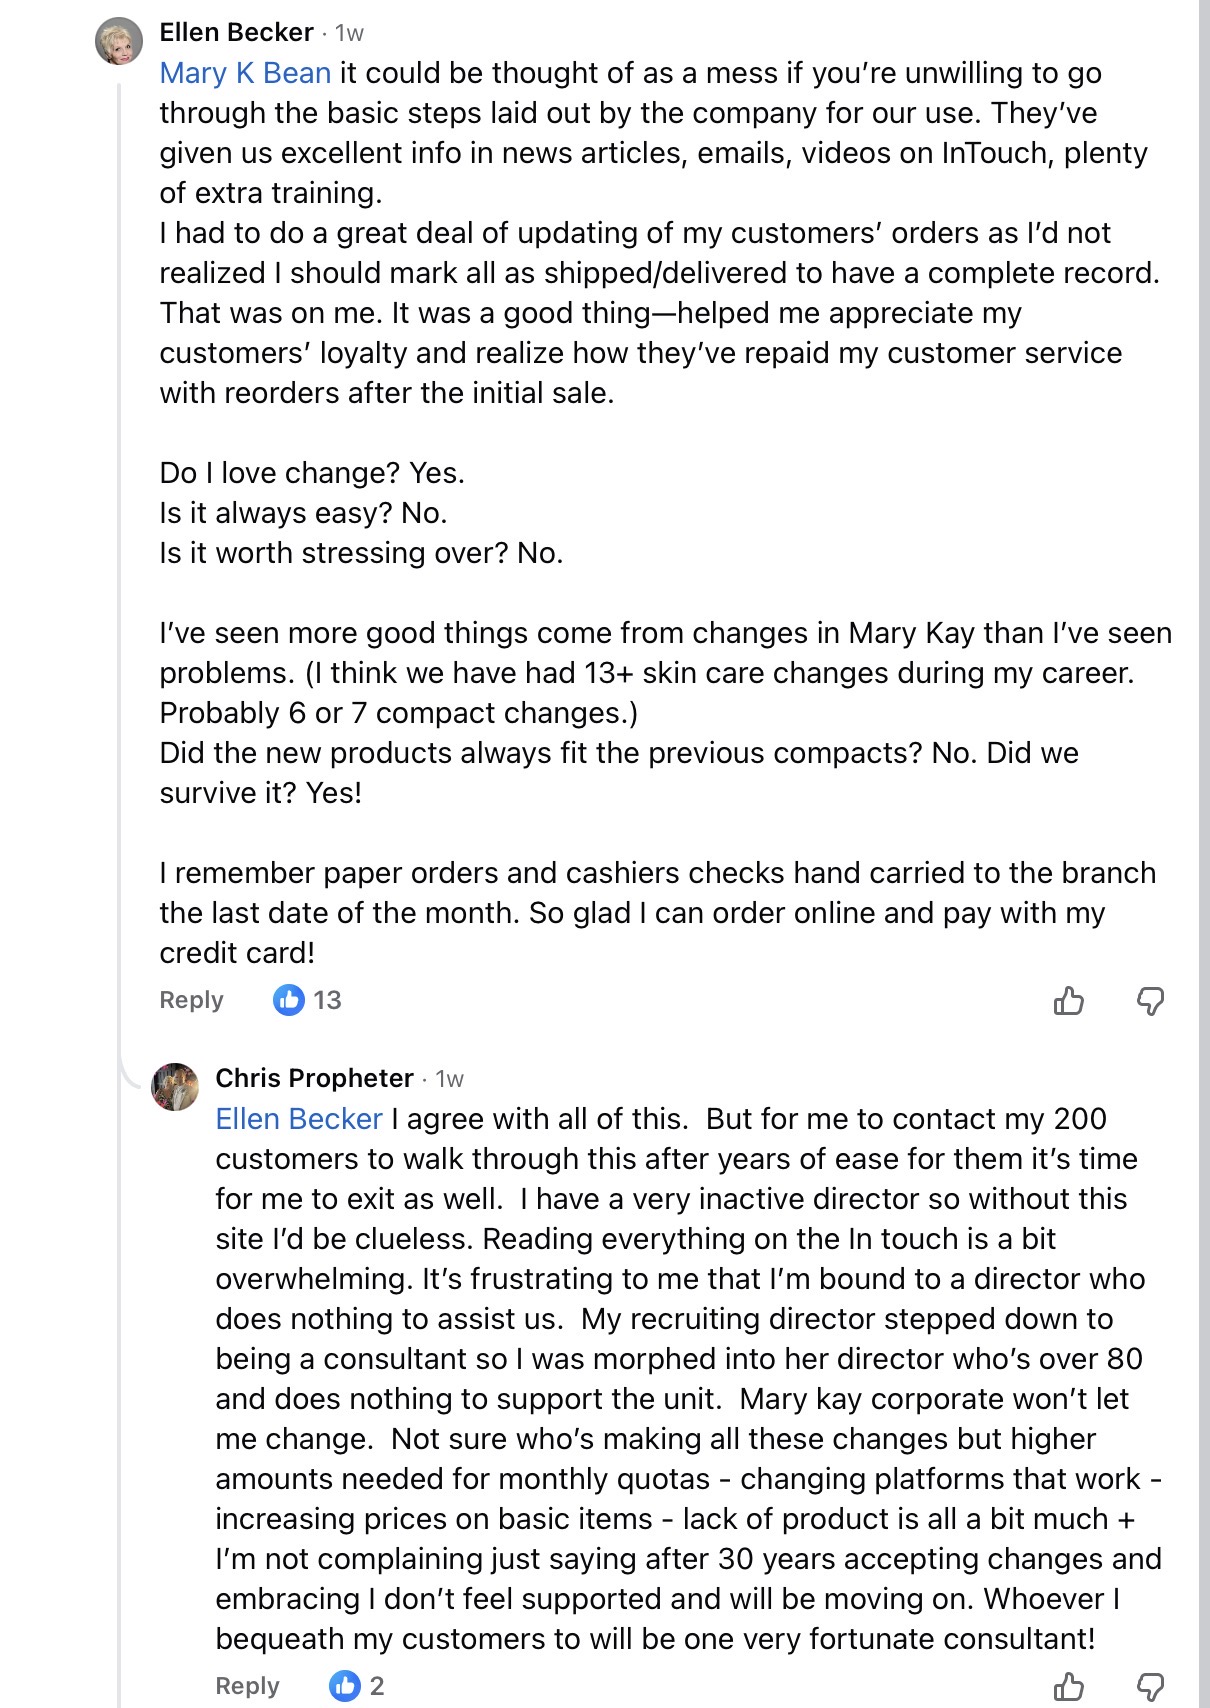1210x1708 pixels.
Task: Like Ellen Becker's comment with thumbs up
Action: tap(1068, 1000)
